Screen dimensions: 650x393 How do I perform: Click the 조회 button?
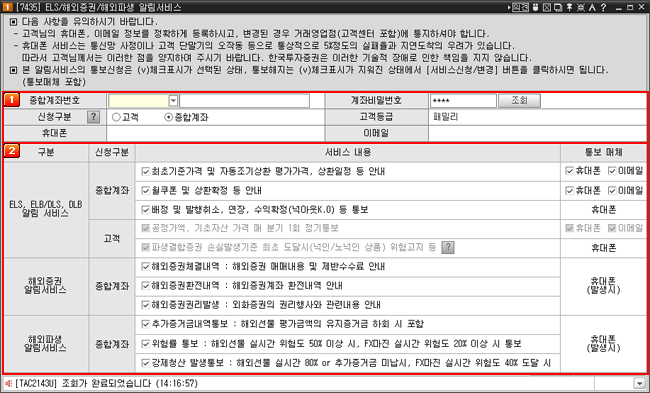tap(519, 101)
